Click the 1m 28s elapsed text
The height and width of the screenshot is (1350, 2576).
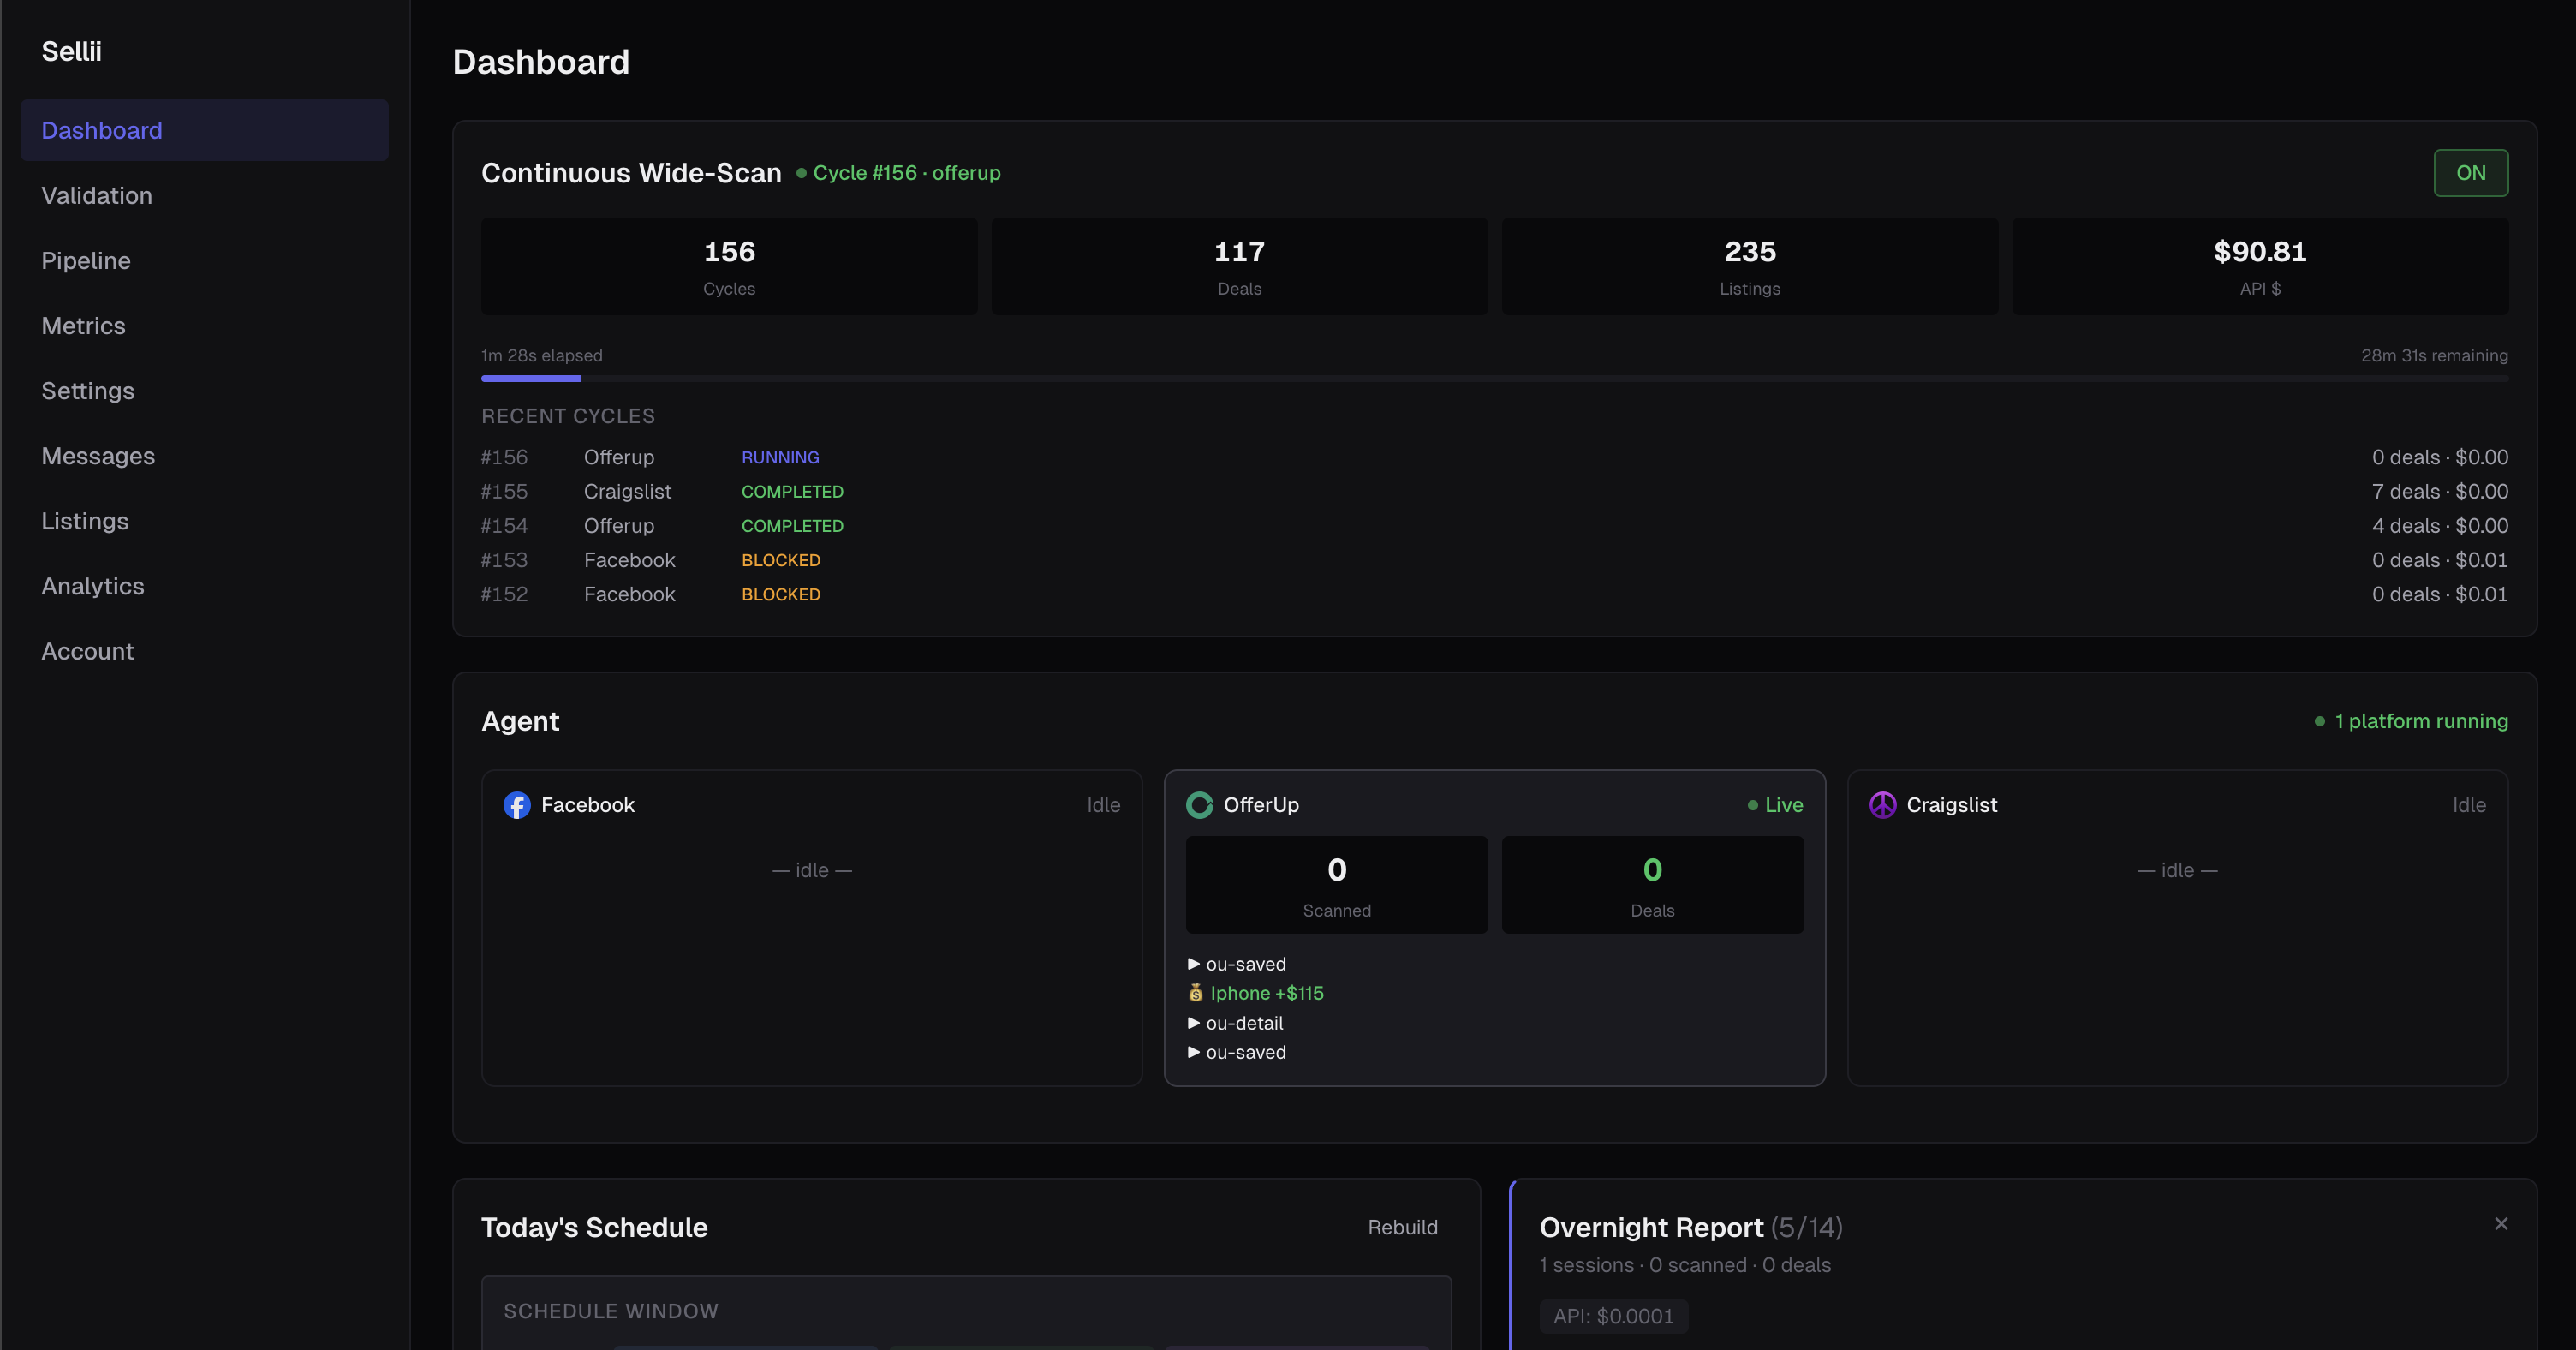542,356
